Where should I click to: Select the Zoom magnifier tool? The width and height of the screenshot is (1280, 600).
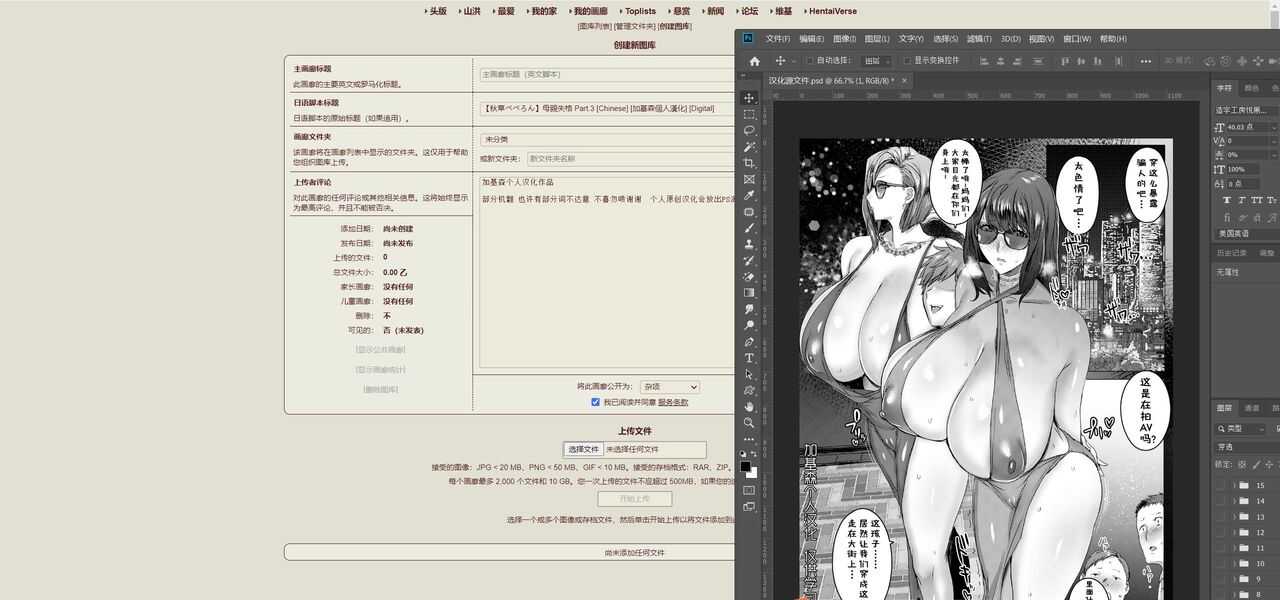coord(749,423)
